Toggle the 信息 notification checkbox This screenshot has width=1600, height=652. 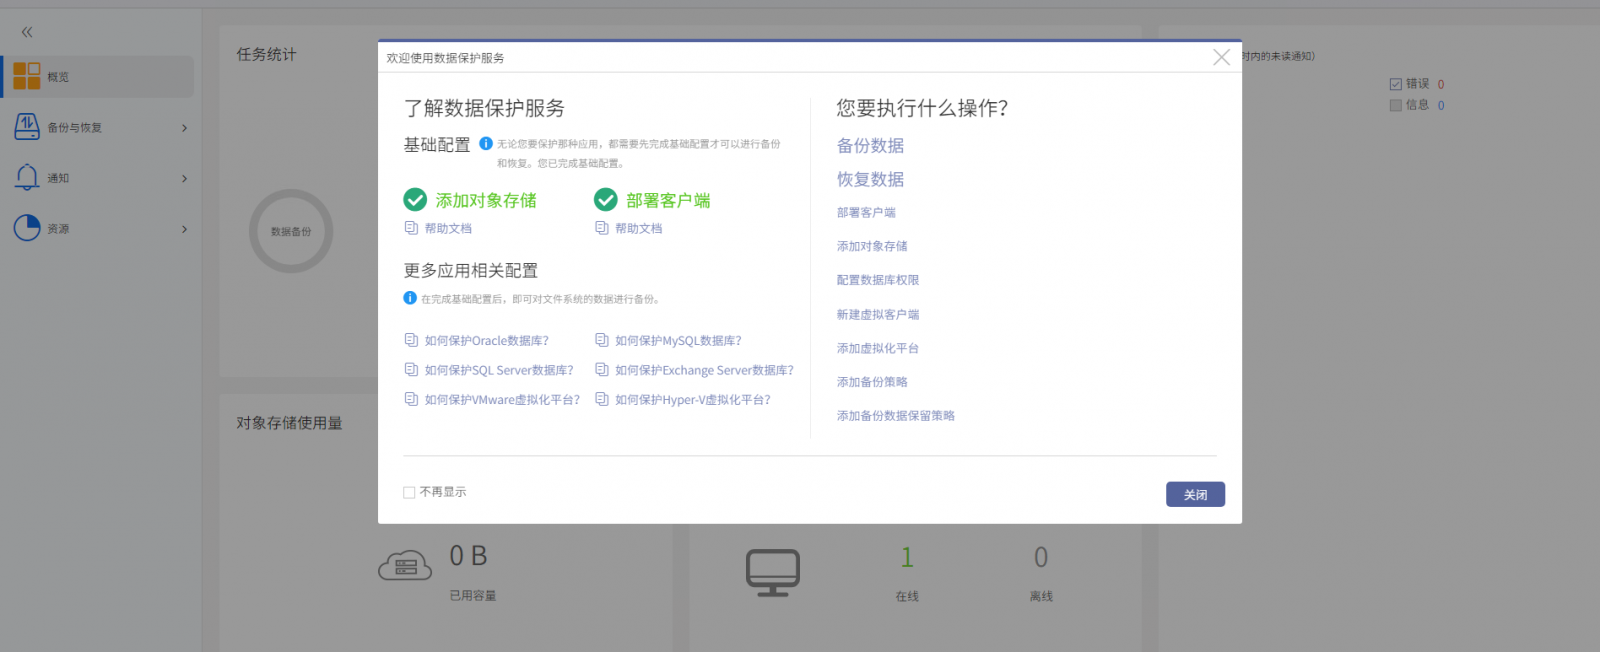(1396, 105)
